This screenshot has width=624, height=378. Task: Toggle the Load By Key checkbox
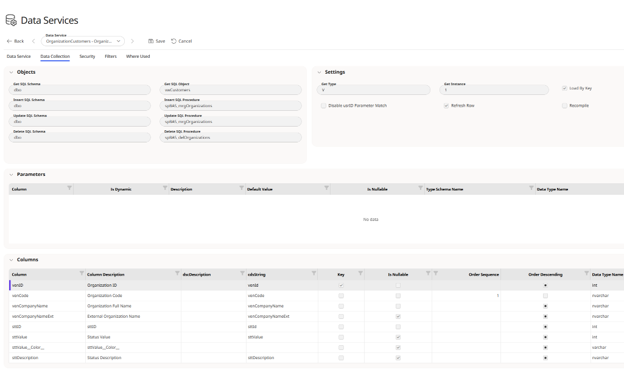click(564, 88)
